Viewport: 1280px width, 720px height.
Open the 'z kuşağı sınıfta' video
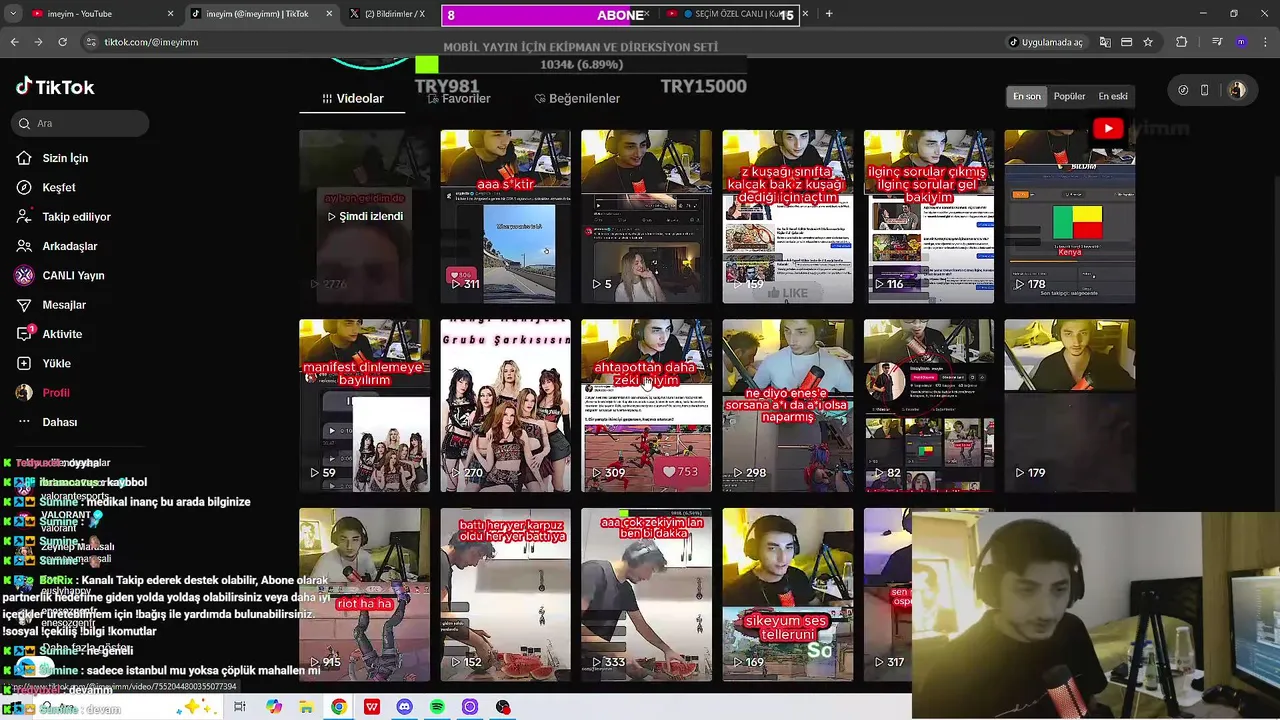pyautogui.click(x=788, y=216)
